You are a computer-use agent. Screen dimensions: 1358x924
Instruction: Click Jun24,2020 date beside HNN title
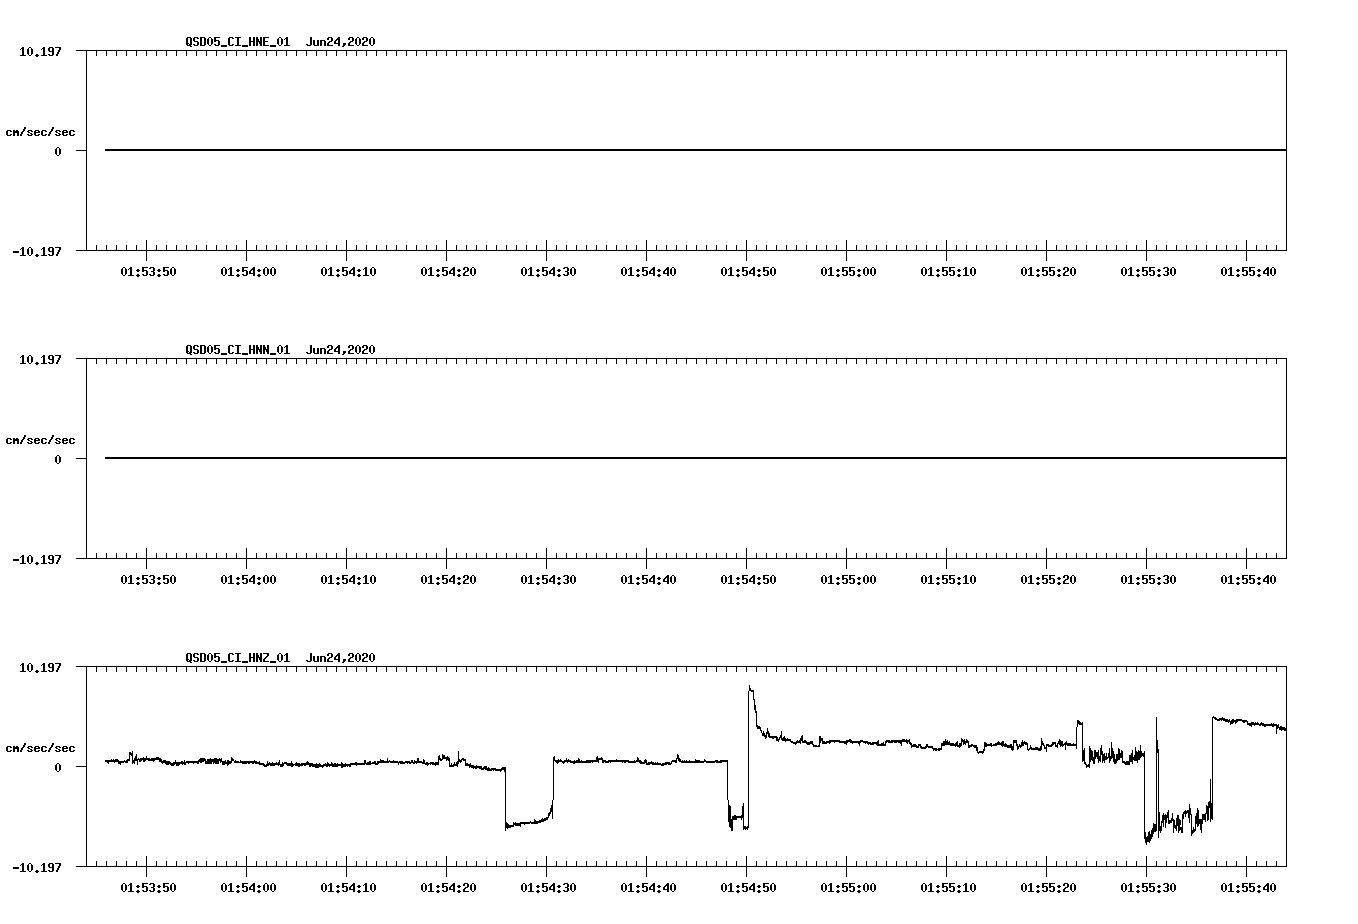341,350
